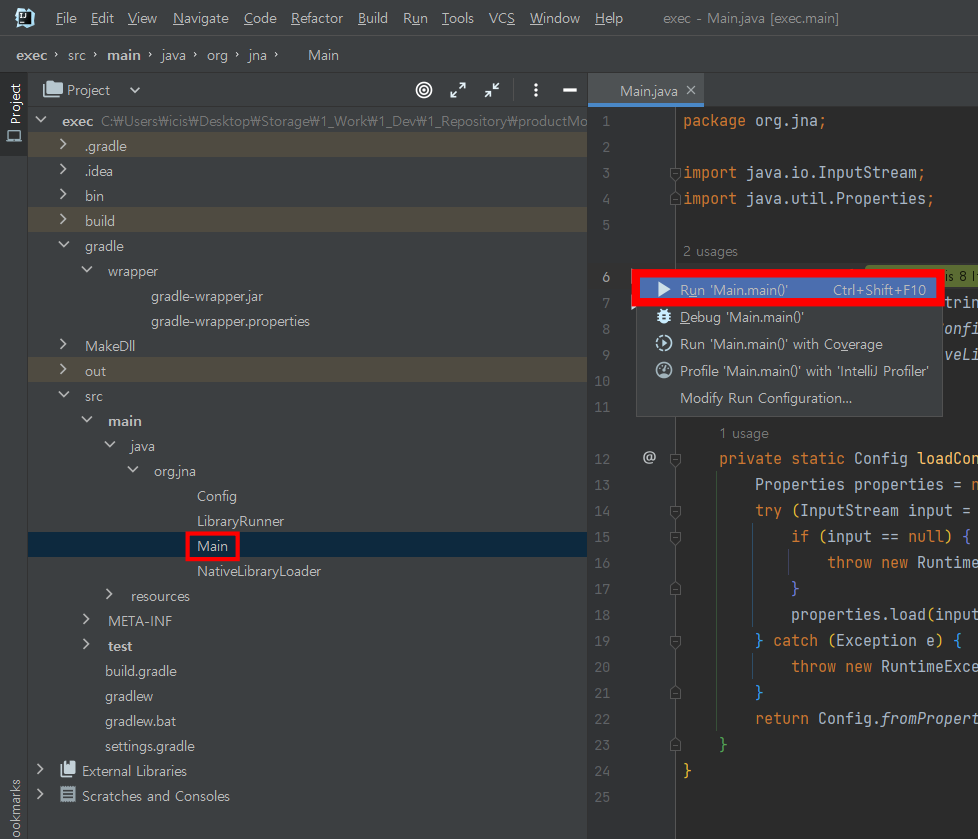Click the coverage run icon in context menu
978x839 pixels.
pyautogui.click(x=664, y=343)
